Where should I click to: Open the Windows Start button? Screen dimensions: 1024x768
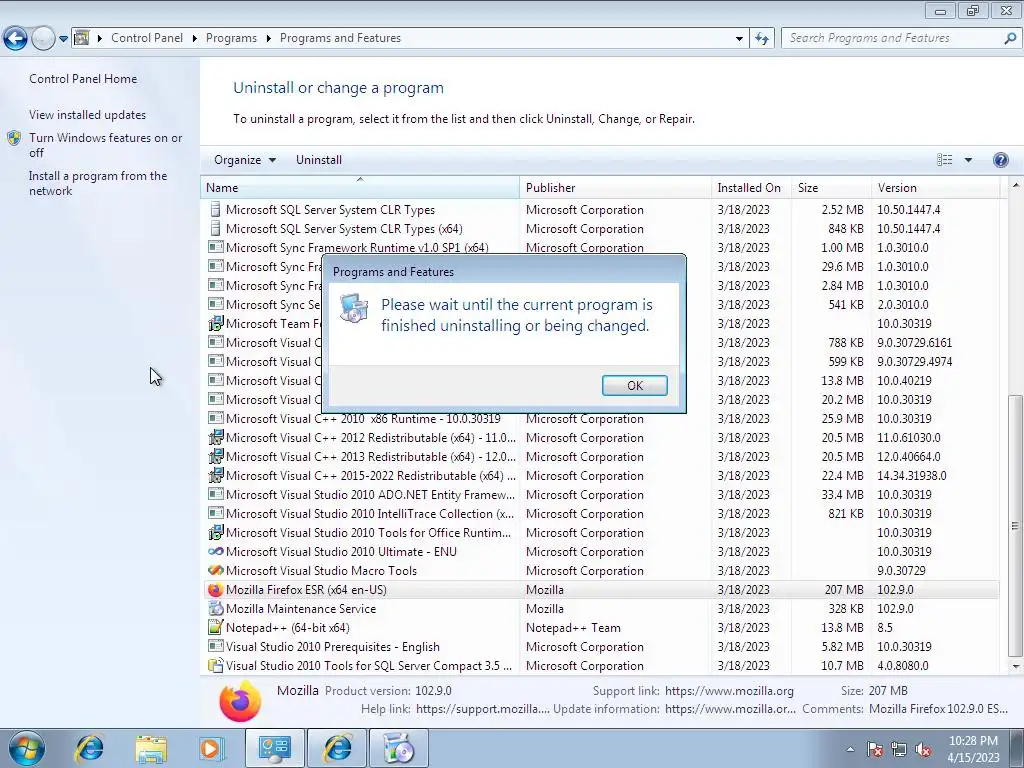(x=26, y=748)
